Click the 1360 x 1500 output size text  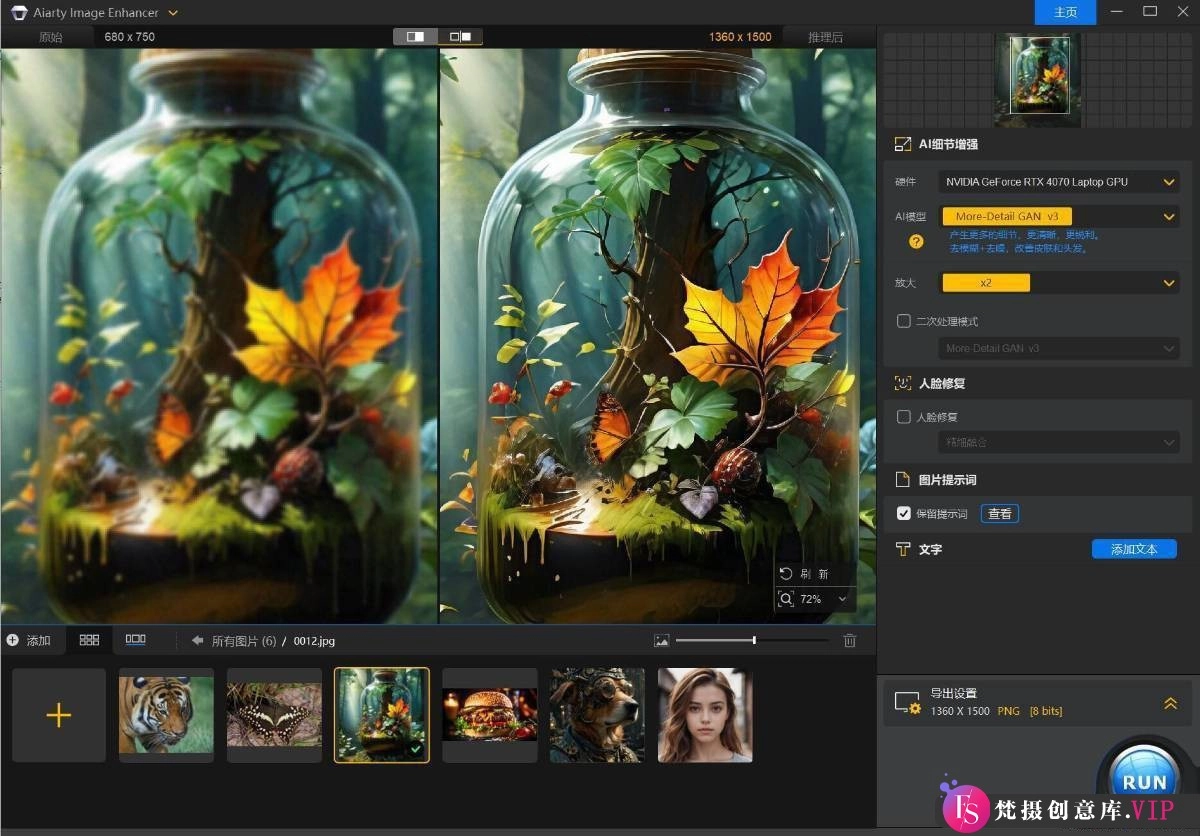740,37
